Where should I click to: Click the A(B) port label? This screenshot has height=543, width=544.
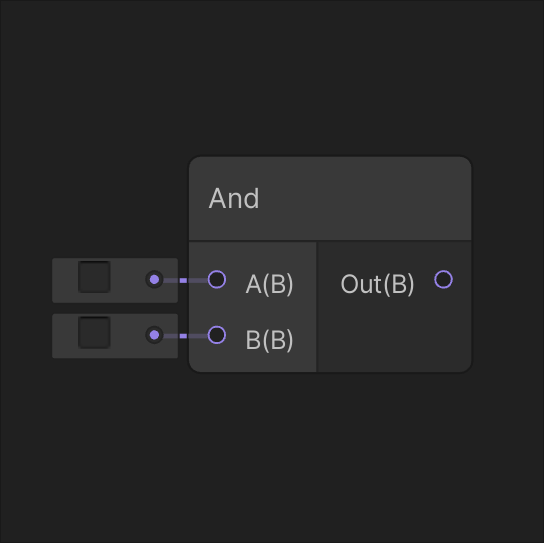(x=269, y=284)
